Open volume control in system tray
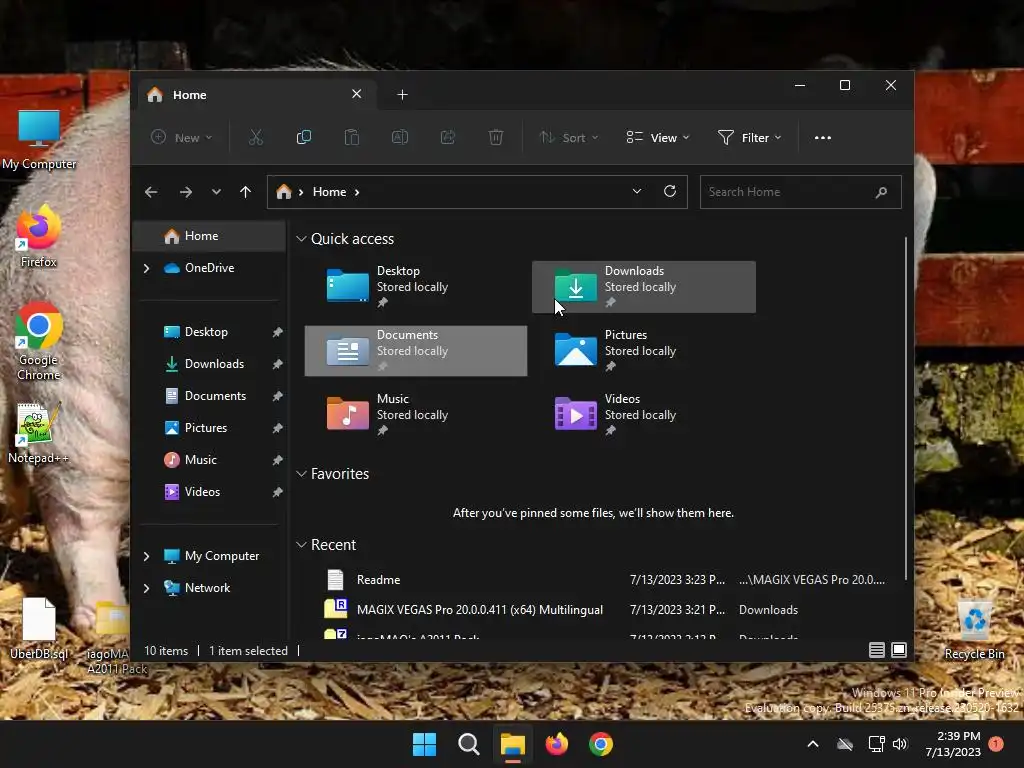 point(900,744)
